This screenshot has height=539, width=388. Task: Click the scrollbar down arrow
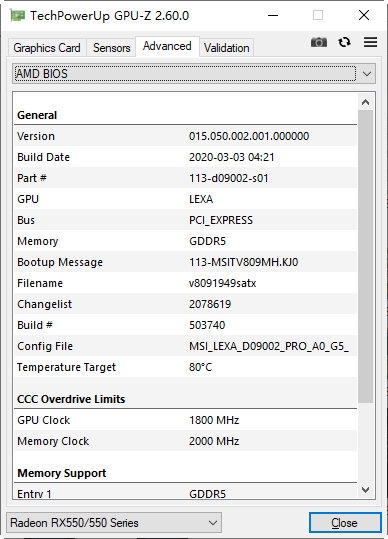(366, 490)
